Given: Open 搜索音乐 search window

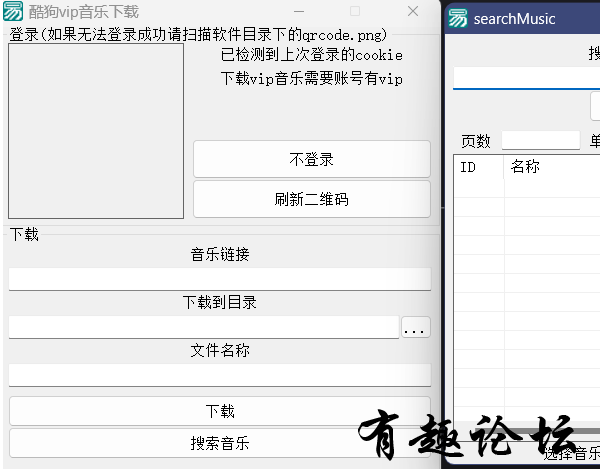Looking at the screenshot, I should (x=220, y=443).
